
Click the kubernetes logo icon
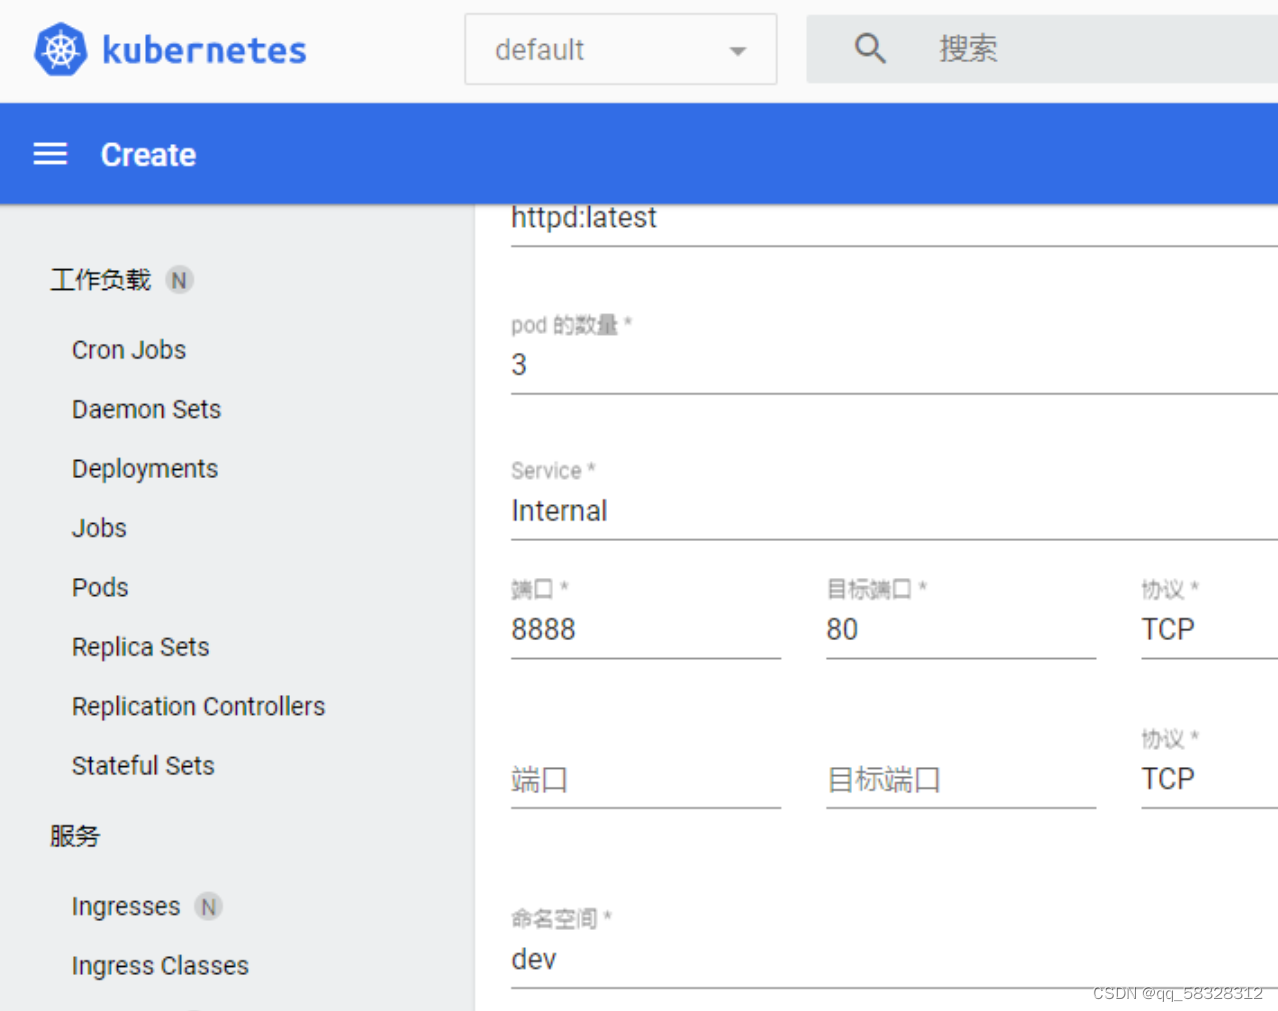[x=59, y=48]
